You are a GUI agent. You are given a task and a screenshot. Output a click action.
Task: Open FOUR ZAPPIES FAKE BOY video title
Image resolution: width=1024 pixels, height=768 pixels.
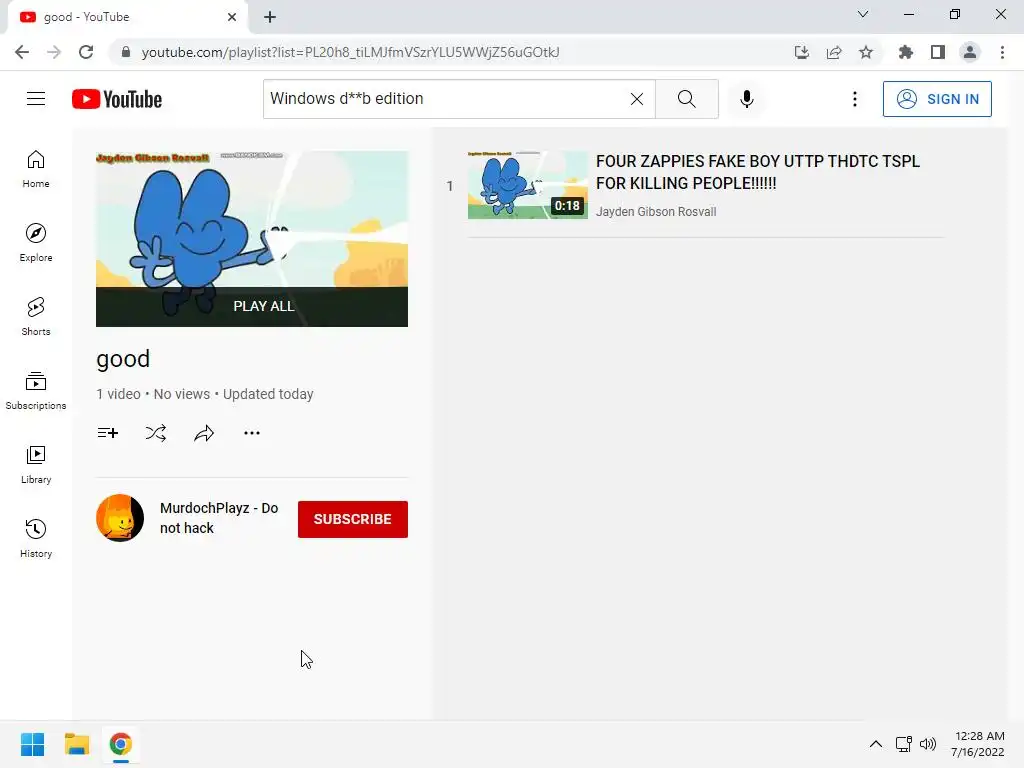(x=758, y=172)
